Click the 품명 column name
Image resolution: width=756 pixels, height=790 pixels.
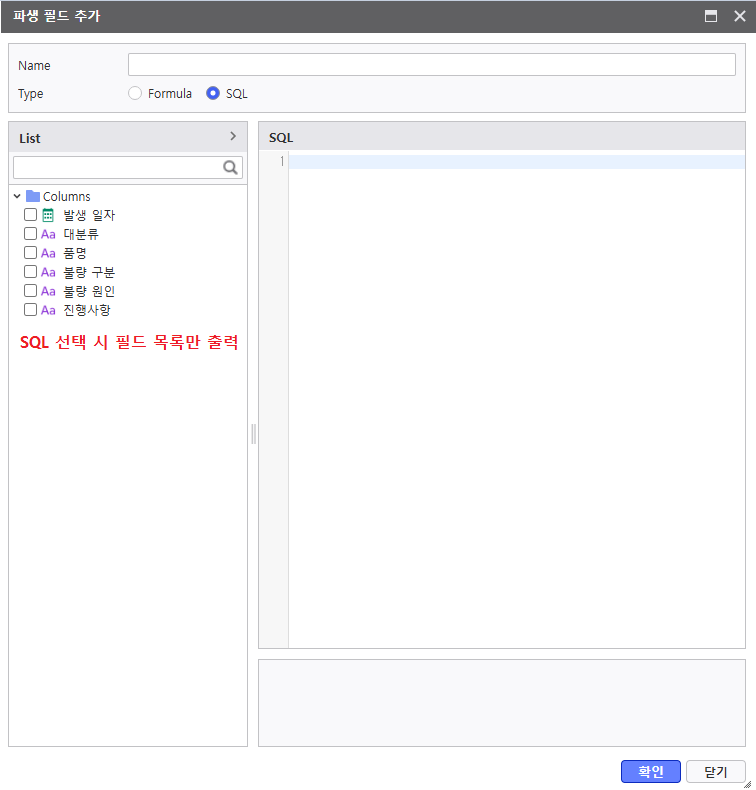[x=75, y=253]
